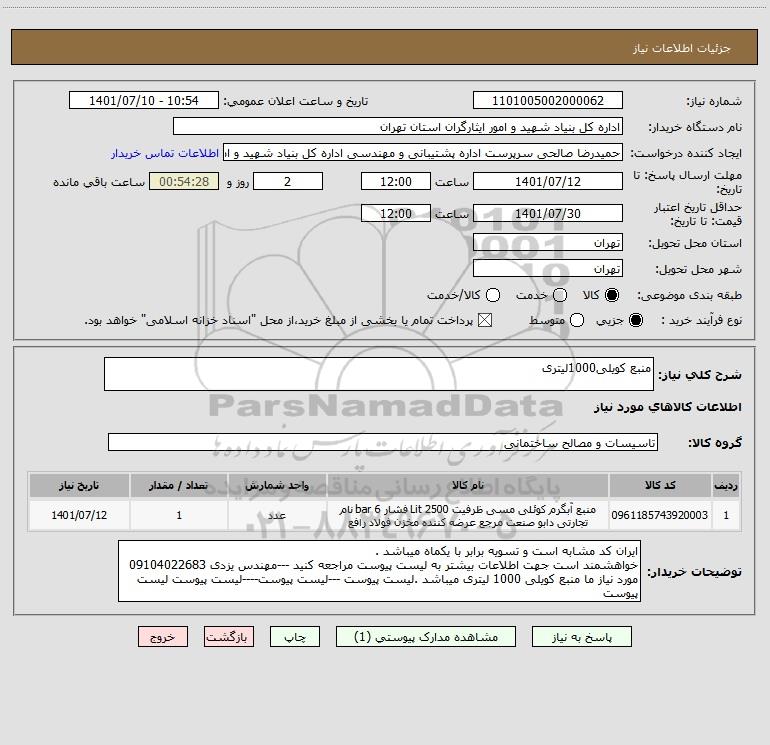Click the price validity time 12:00 field
Screen dimensions: 770x745
(x=396, y=213)
